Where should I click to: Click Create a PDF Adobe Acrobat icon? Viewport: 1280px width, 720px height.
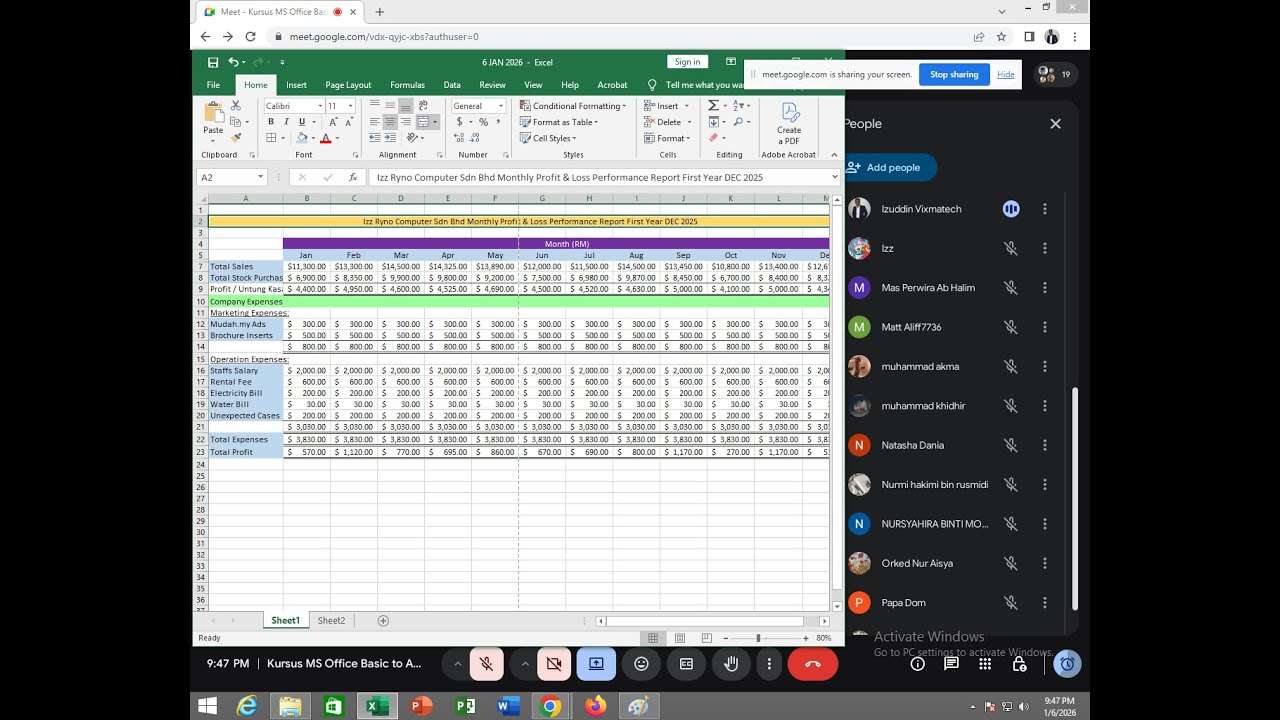click(x=789, y=123)
